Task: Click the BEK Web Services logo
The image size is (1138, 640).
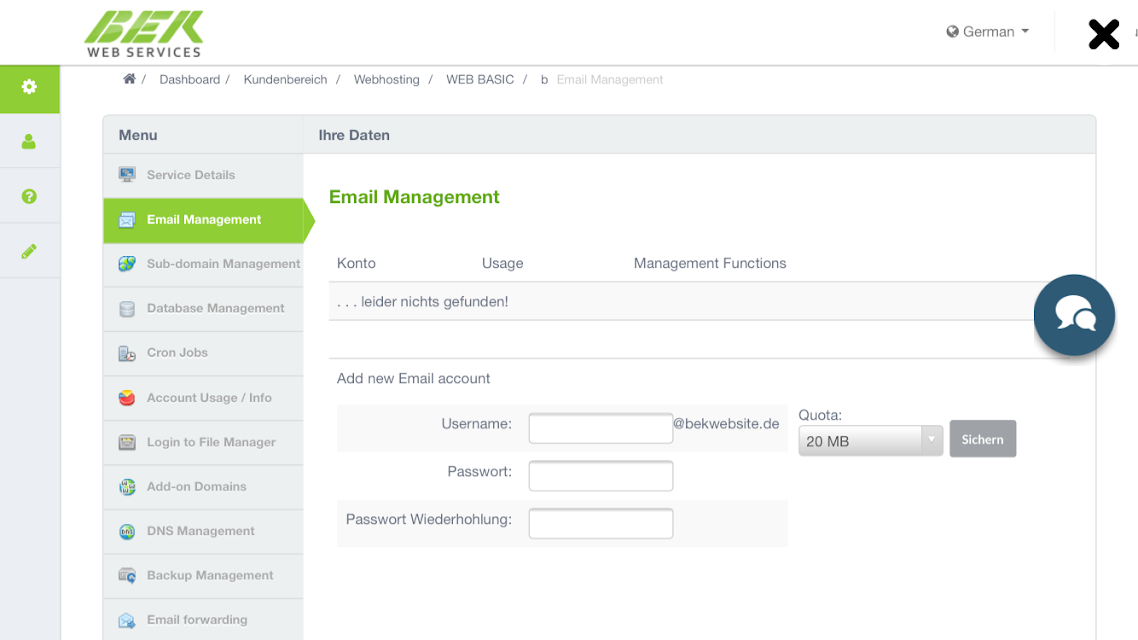Action: tap(144, 34)
